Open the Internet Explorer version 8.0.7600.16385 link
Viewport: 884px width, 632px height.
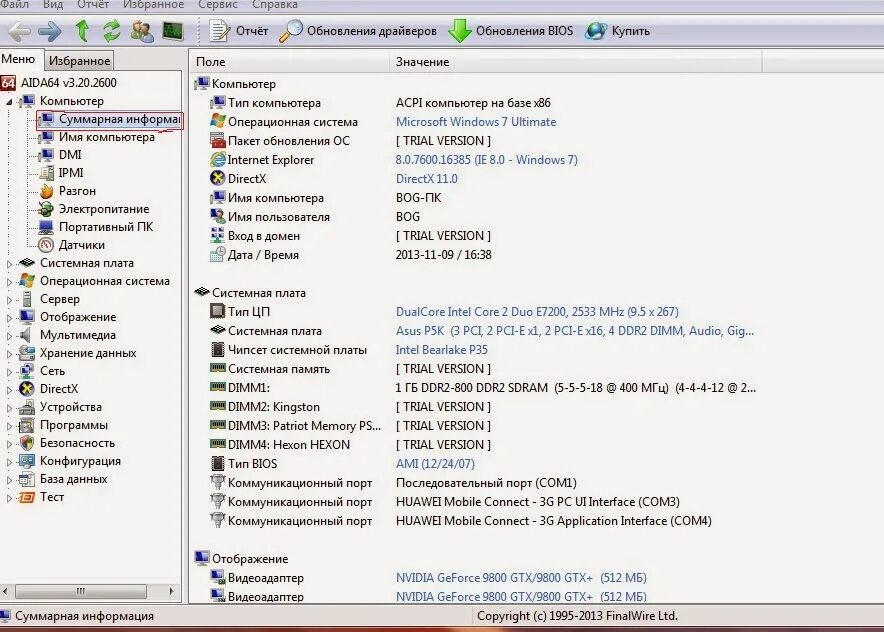pyautogui.click(x=487, y=160)
